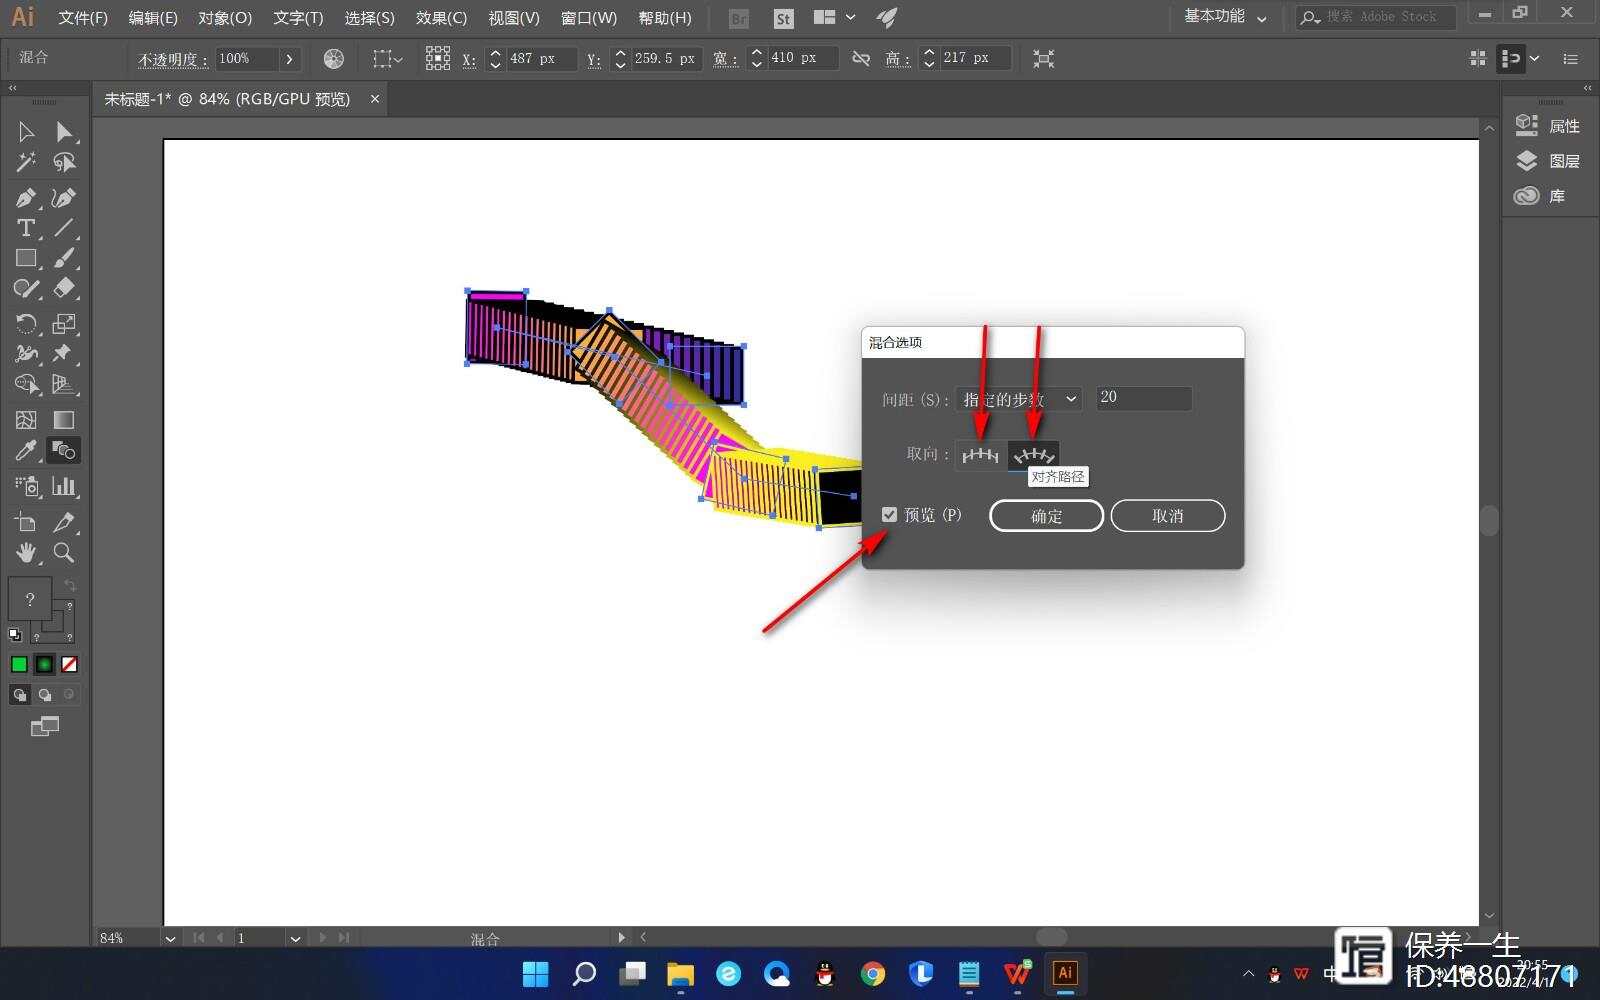Set fill mode to Gradient
The image size is (1600, 1000).
click(44, 665)
